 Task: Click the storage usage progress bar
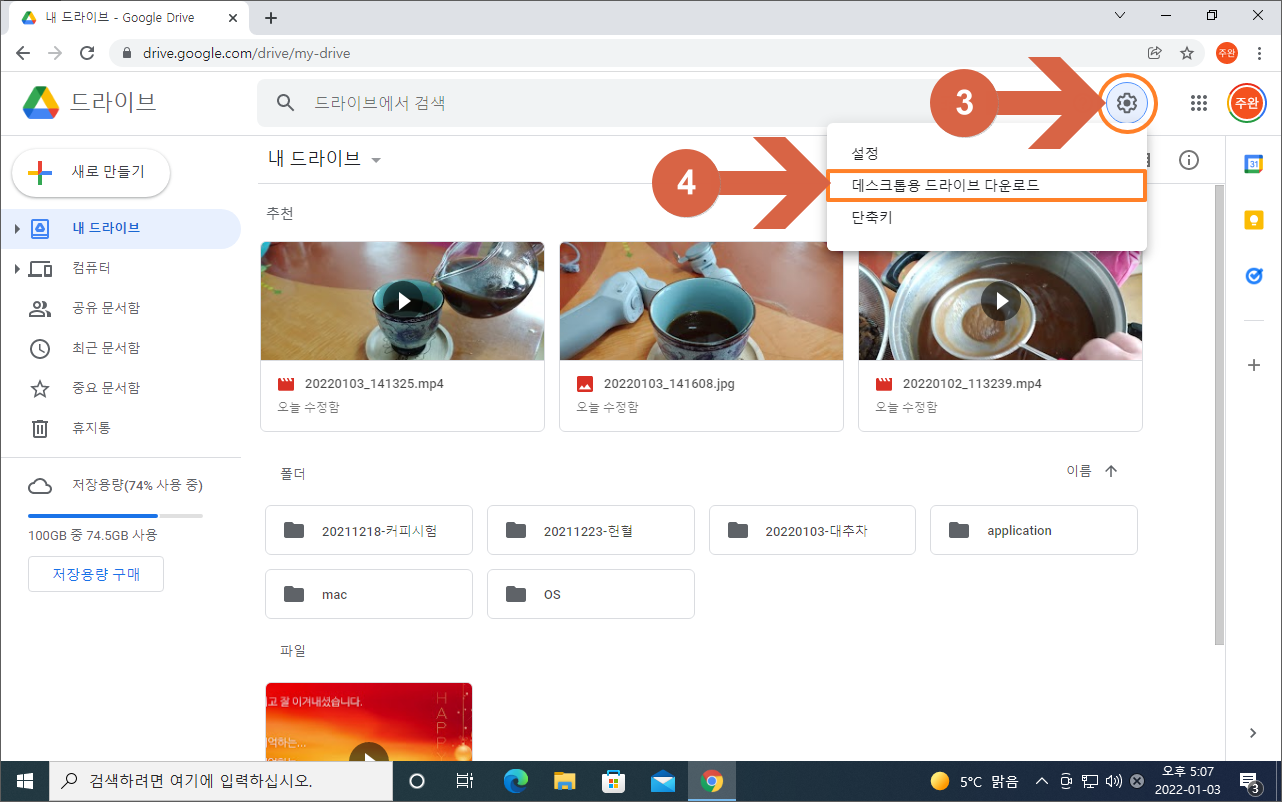pos(115,516)
